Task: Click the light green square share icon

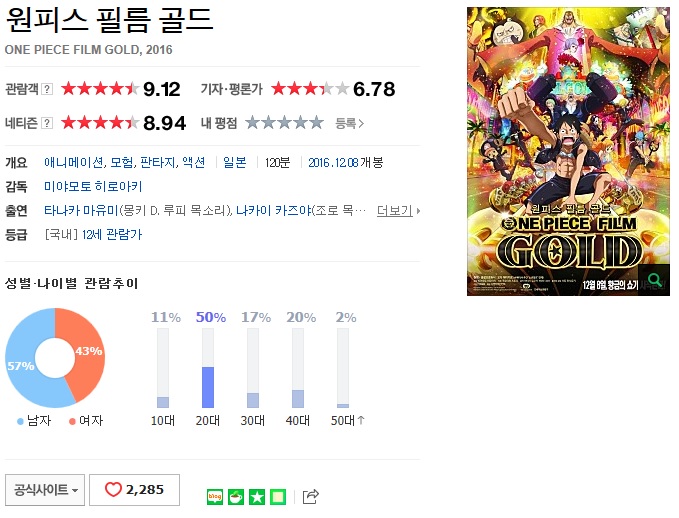Action: 278,496
